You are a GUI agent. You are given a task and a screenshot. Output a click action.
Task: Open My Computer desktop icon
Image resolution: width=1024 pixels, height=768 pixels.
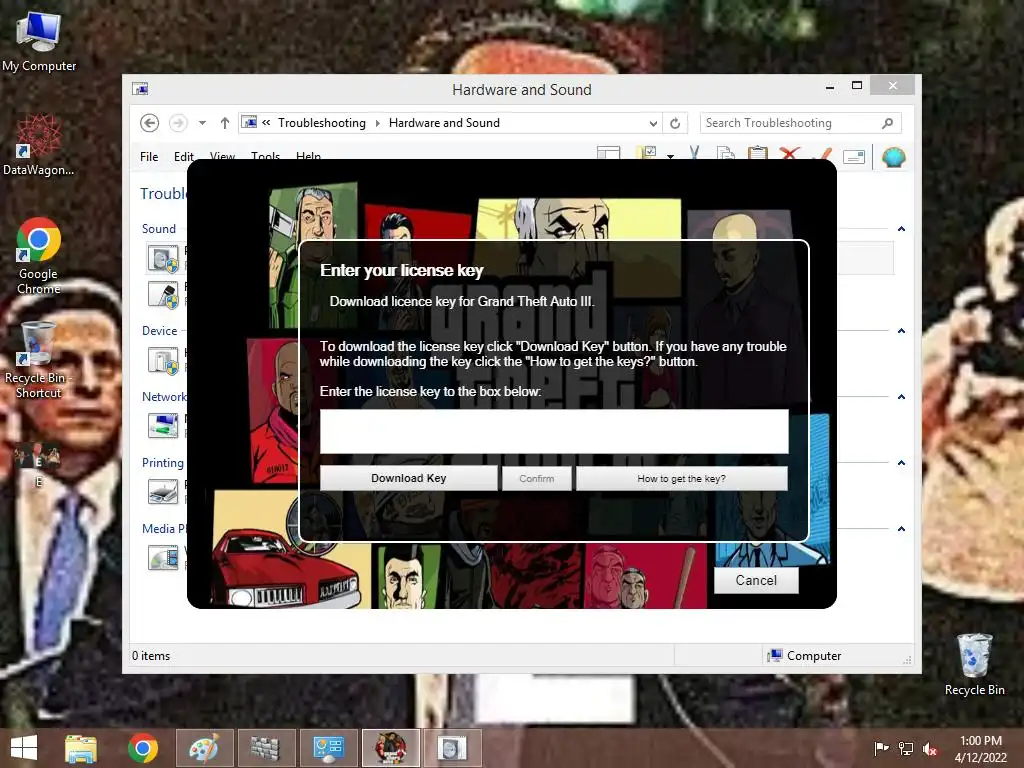(x=39, y=42)
